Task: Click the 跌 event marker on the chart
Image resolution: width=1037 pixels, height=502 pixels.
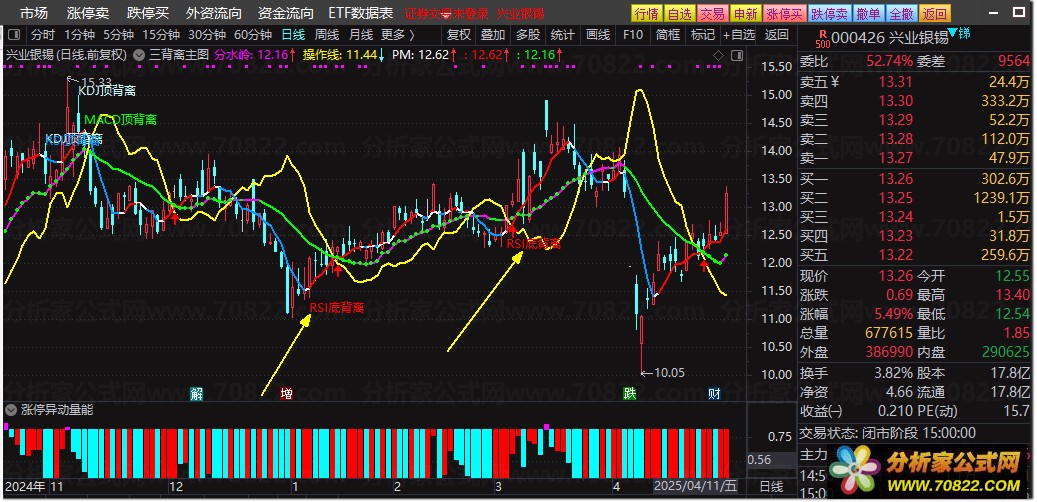Action: [x=630, y=394]
